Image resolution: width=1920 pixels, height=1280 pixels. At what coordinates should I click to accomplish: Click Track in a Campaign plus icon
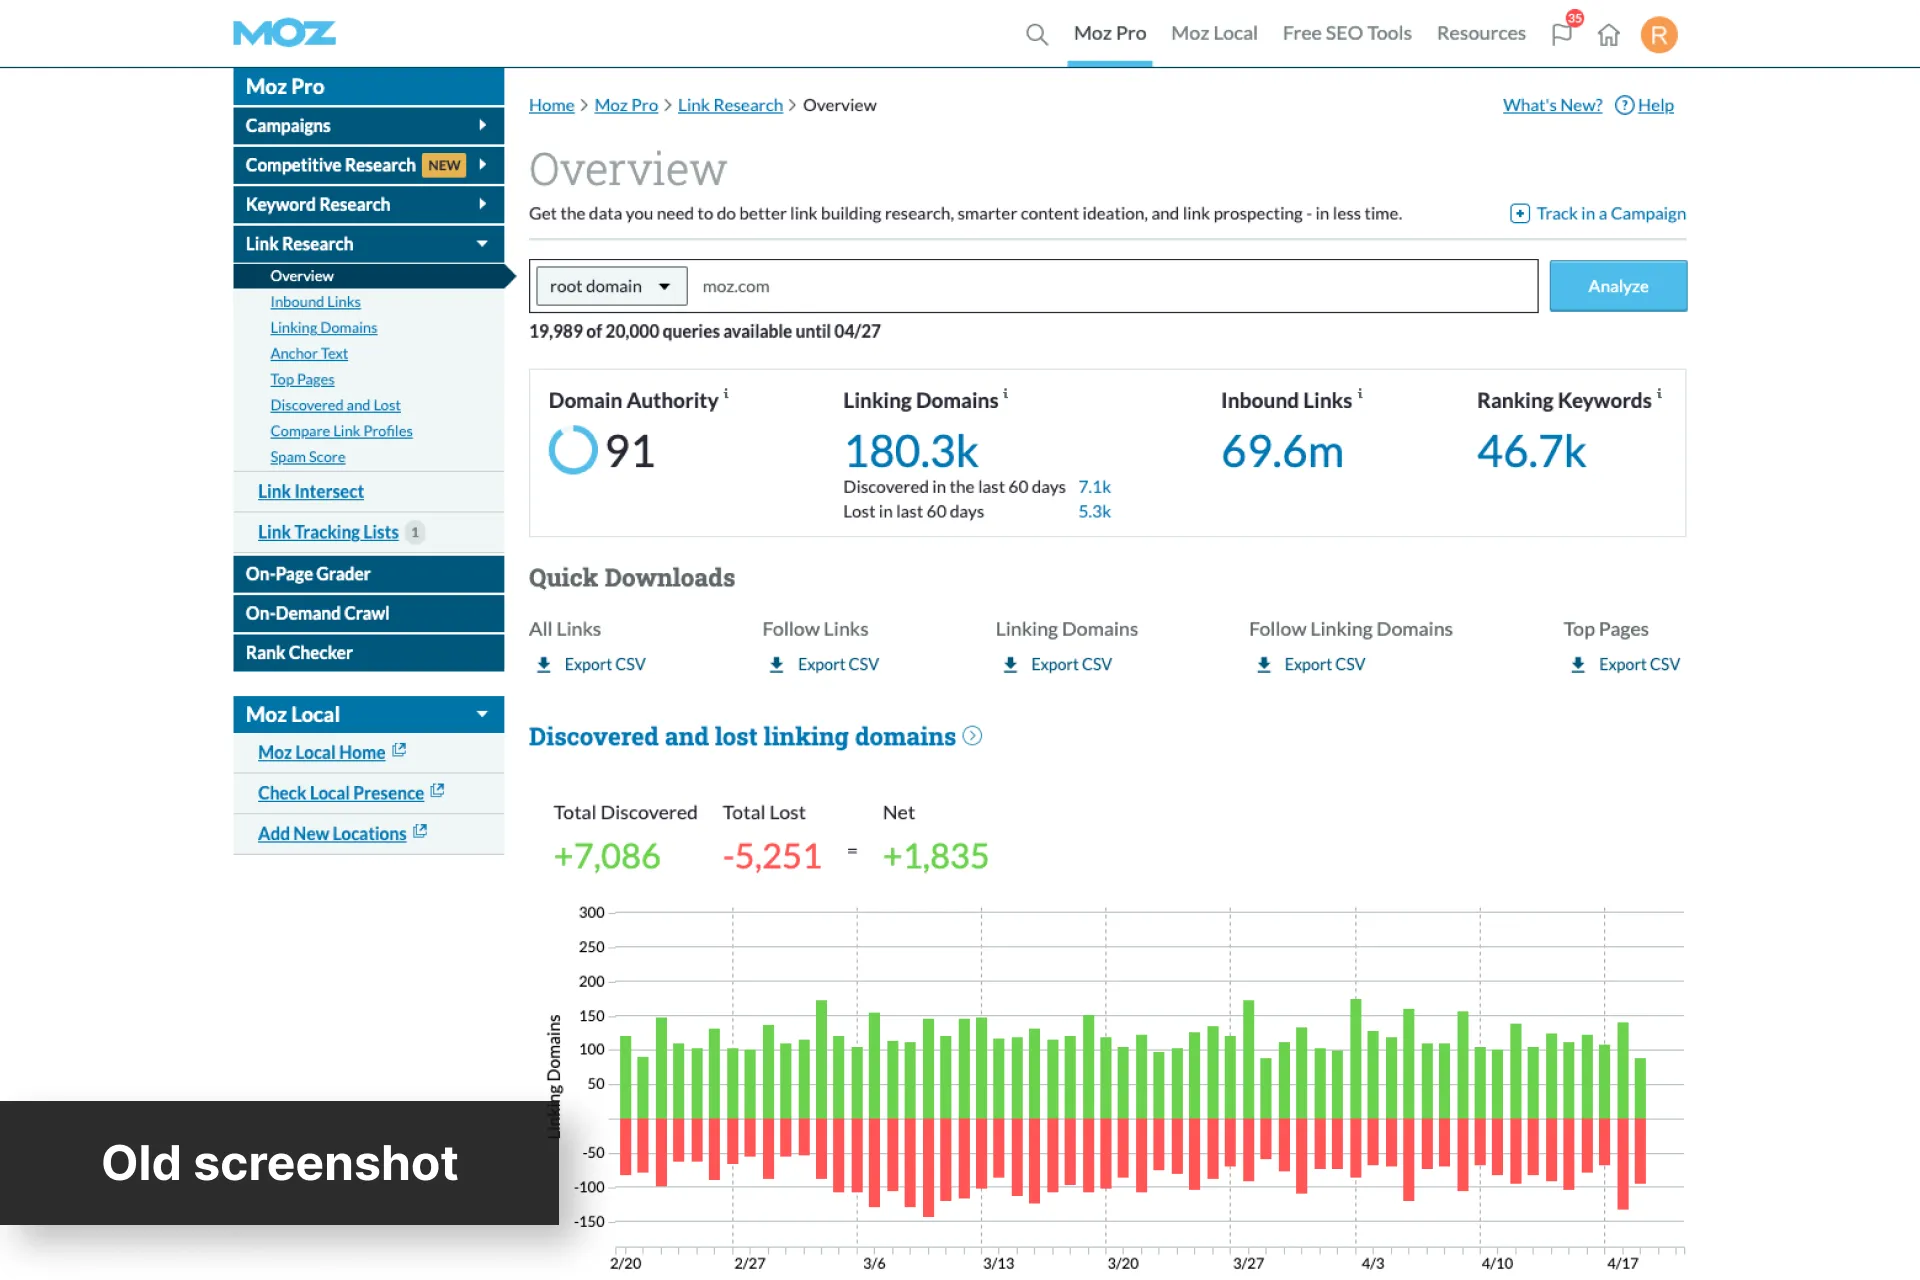(1519, 213)
